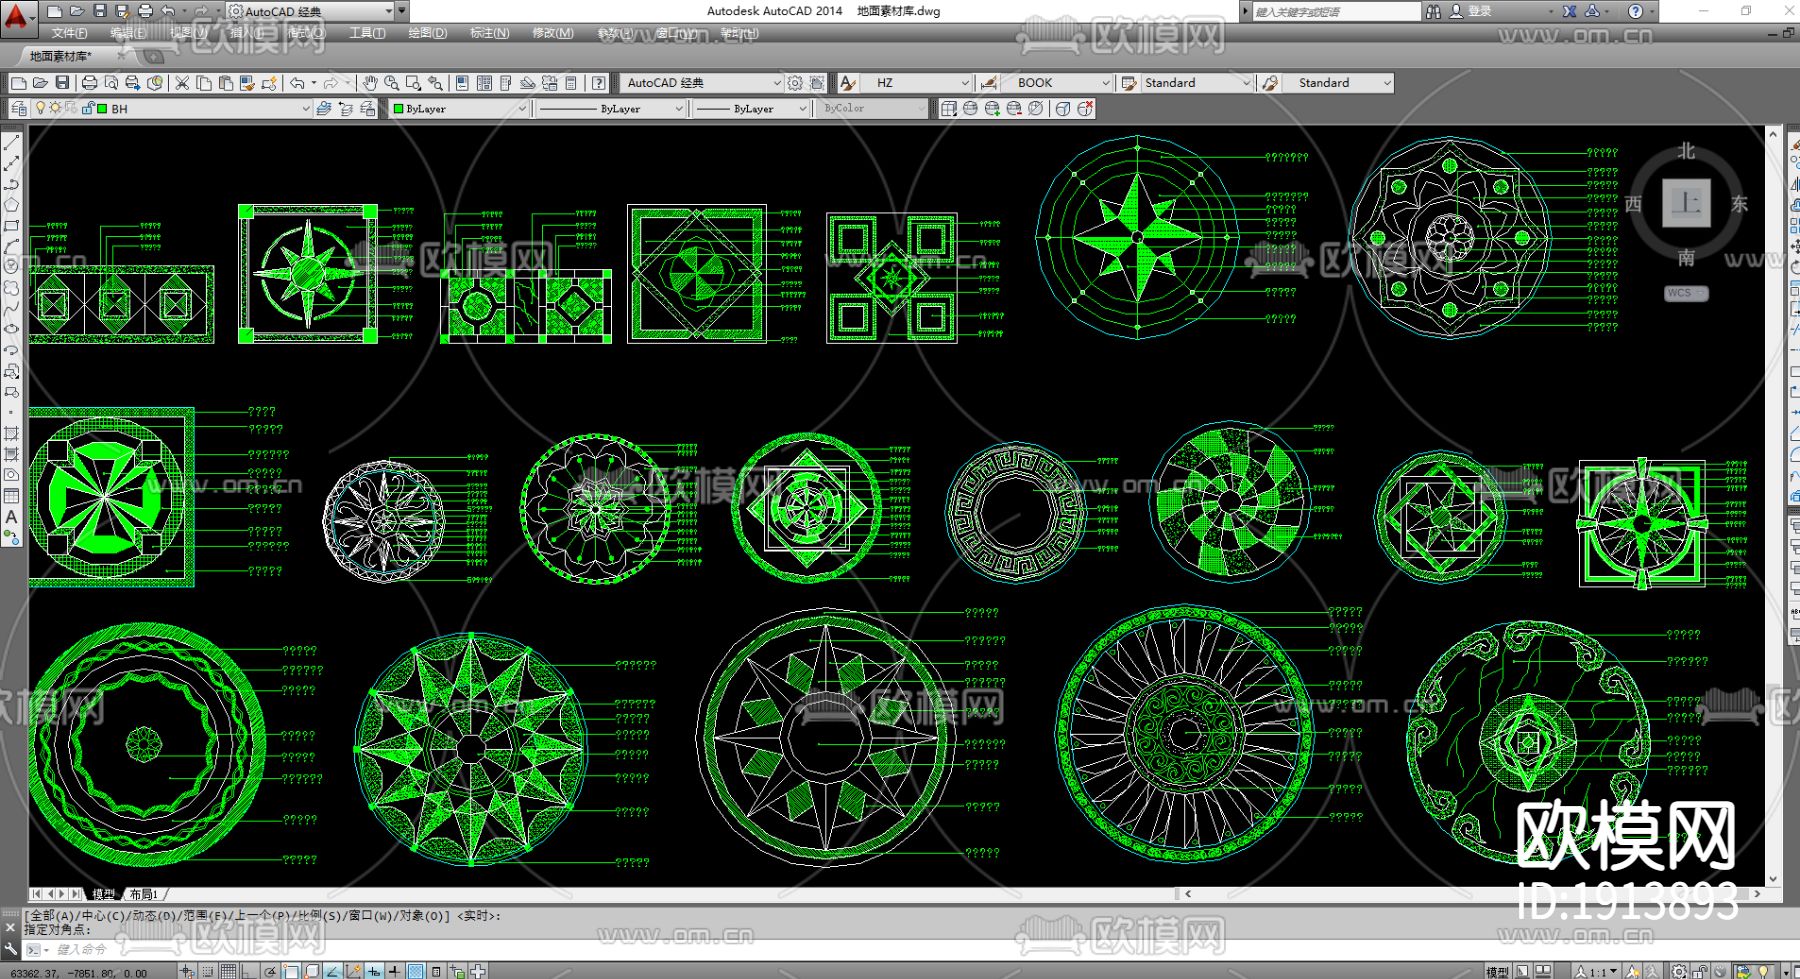Open the BOOK dimension style dropdown
This screenshot has height=979, width=1800.
coord(1105,83)
